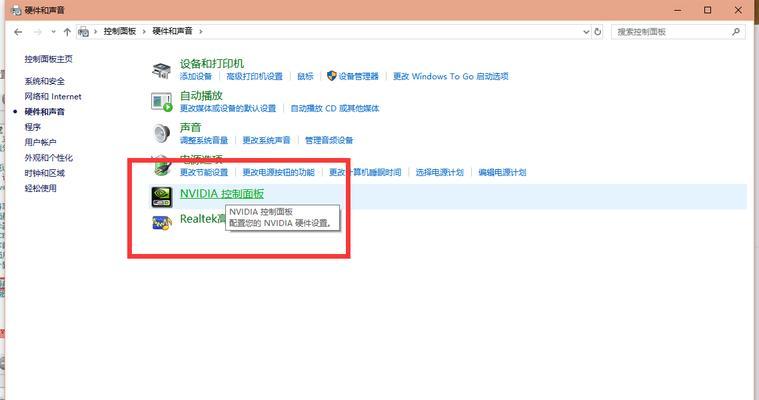Go to 控制面板主页
759x400 pixels.
tap(48, 59)
